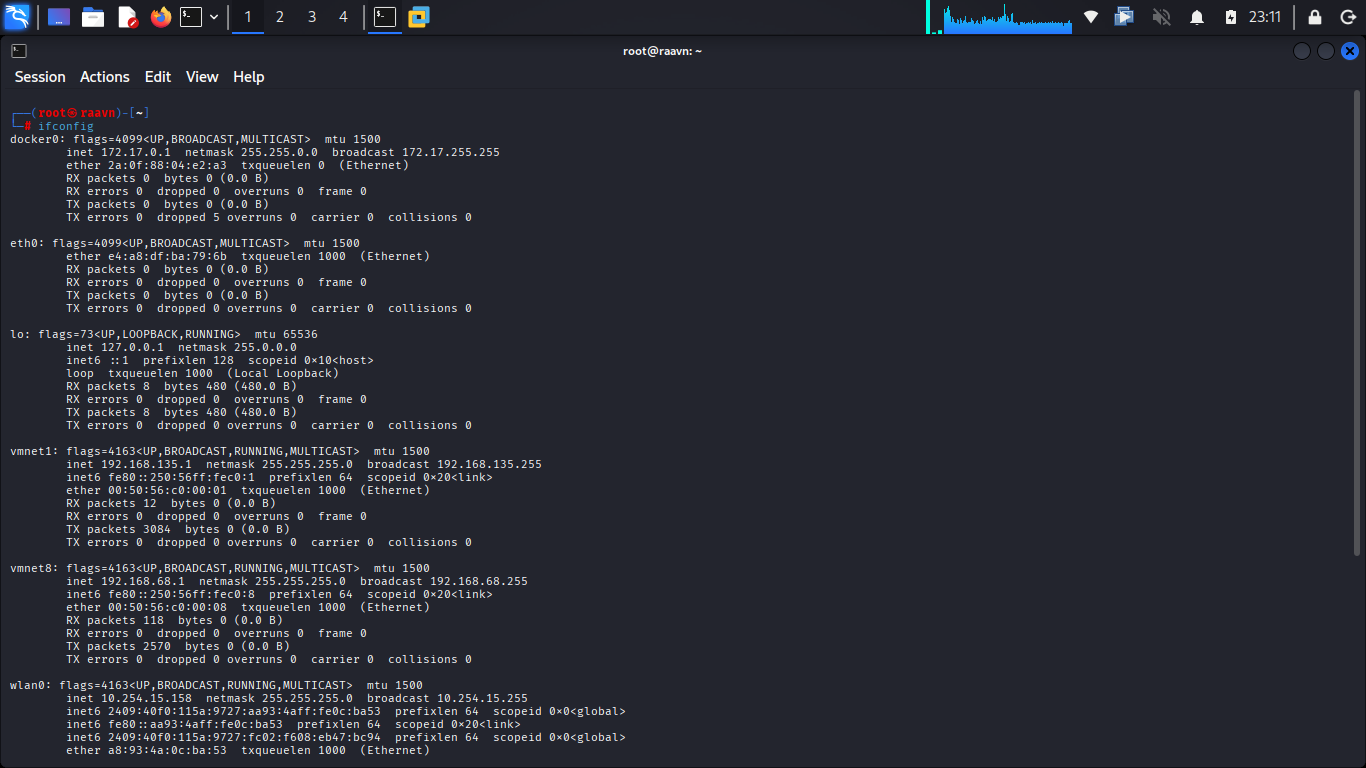This screenshot has height=768, width=1366.
Task: Switch to workspace 4
Action: point(344,17)
